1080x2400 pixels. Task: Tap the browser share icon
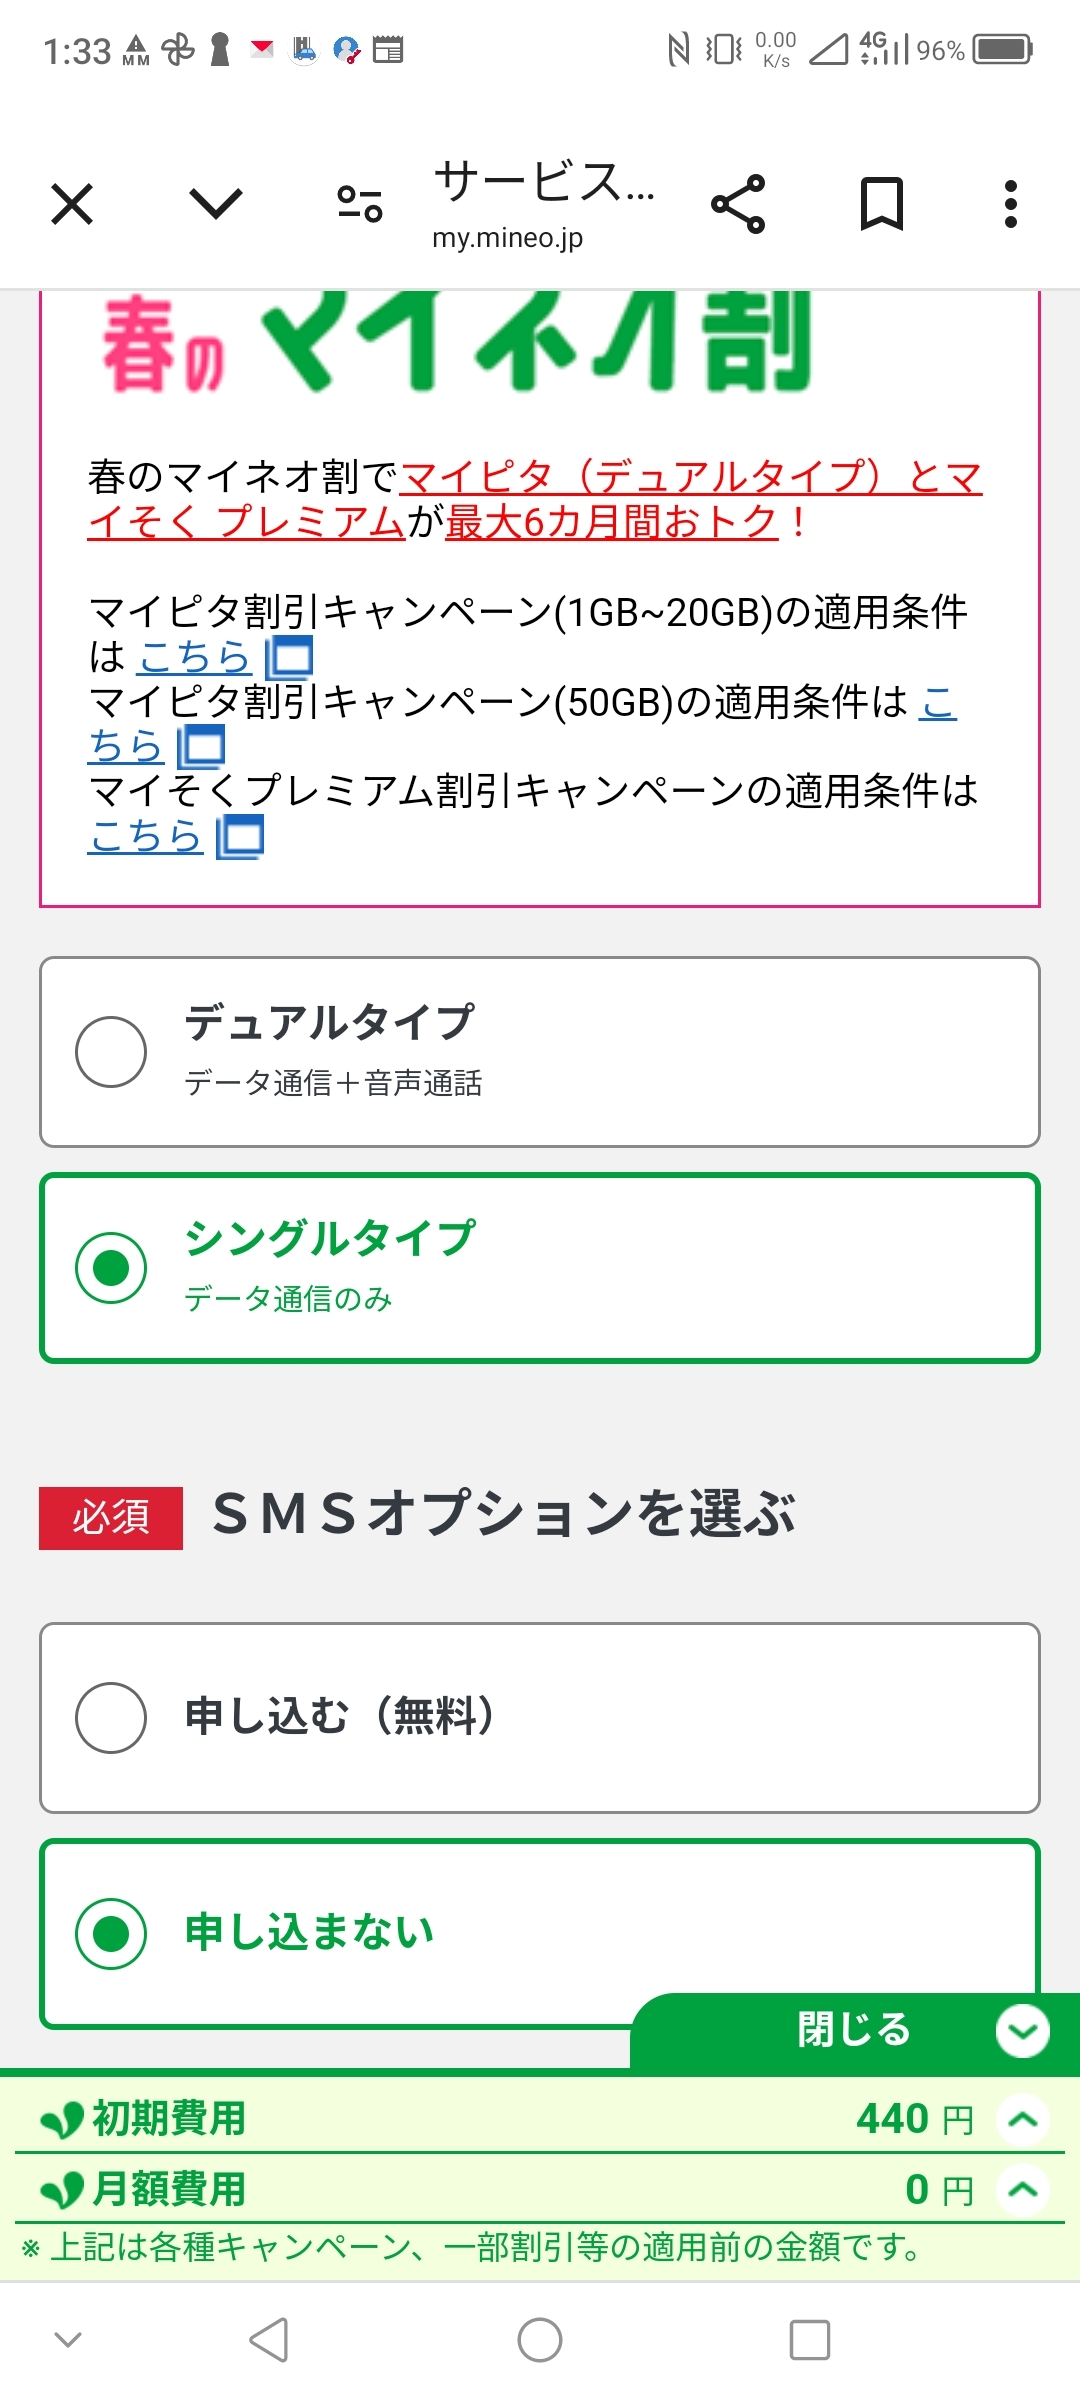(x=738, y=205)
